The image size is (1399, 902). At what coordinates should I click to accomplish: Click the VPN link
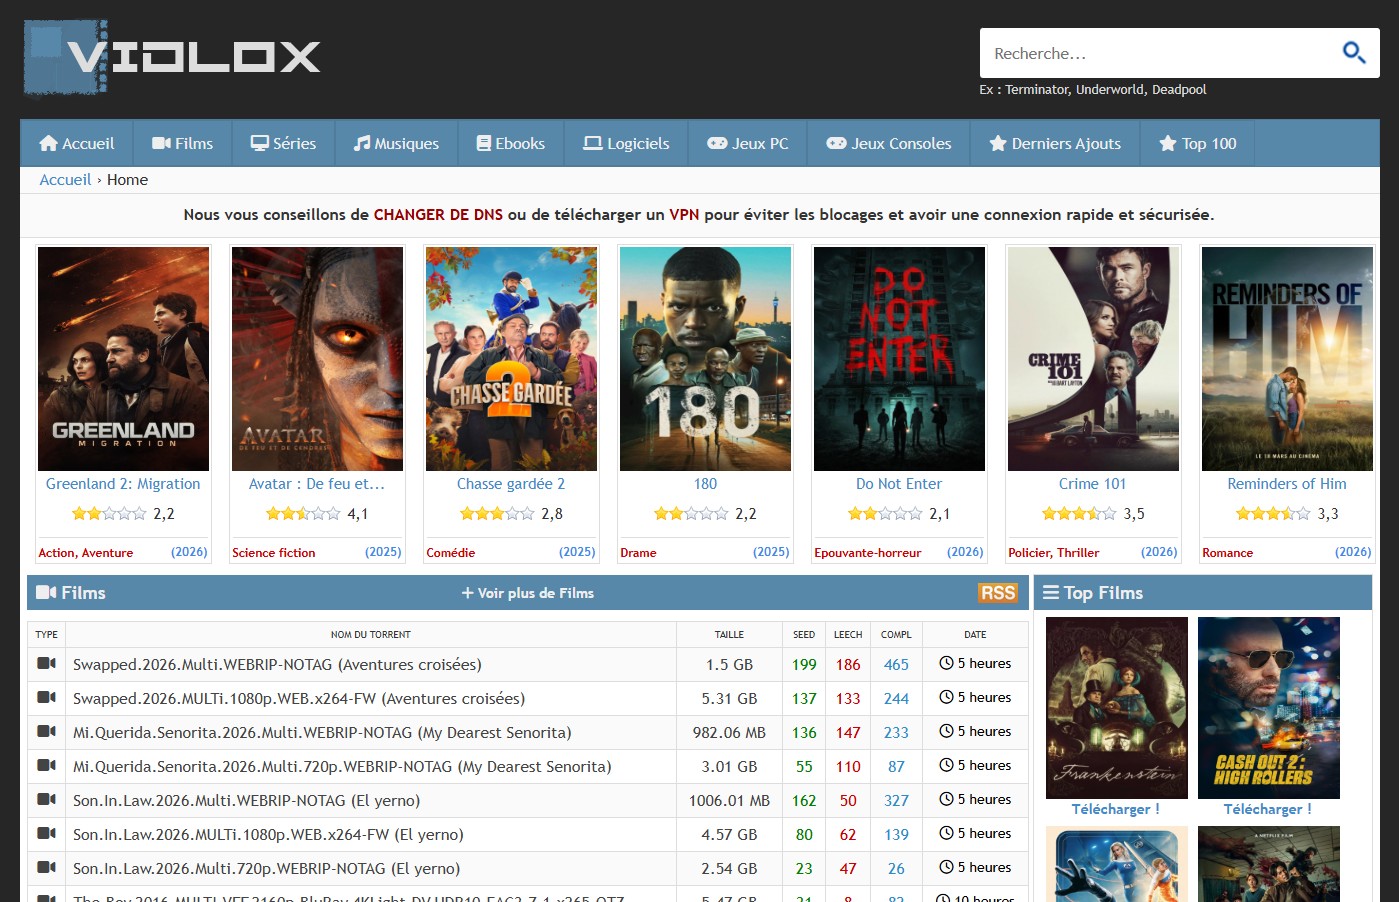click(684, 214)
